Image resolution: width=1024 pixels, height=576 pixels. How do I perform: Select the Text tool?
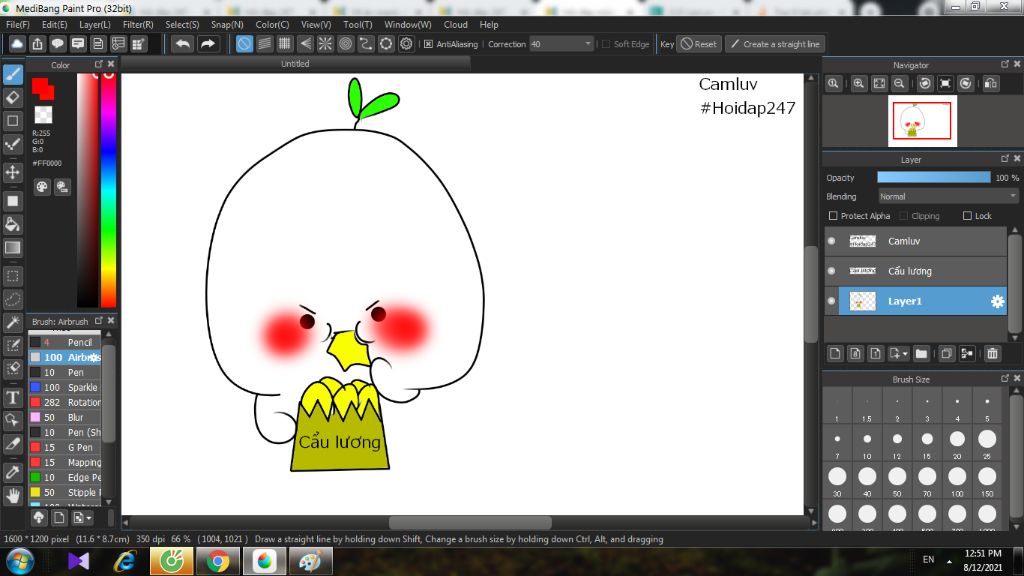[x=13, y=398]
